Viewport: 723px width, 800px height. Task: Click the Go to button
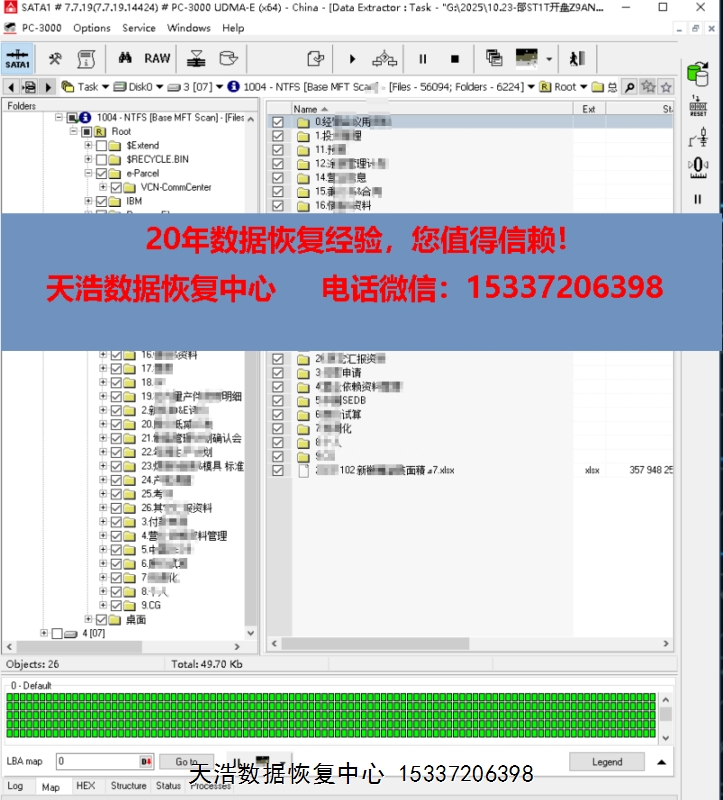(x=187, y=761)
